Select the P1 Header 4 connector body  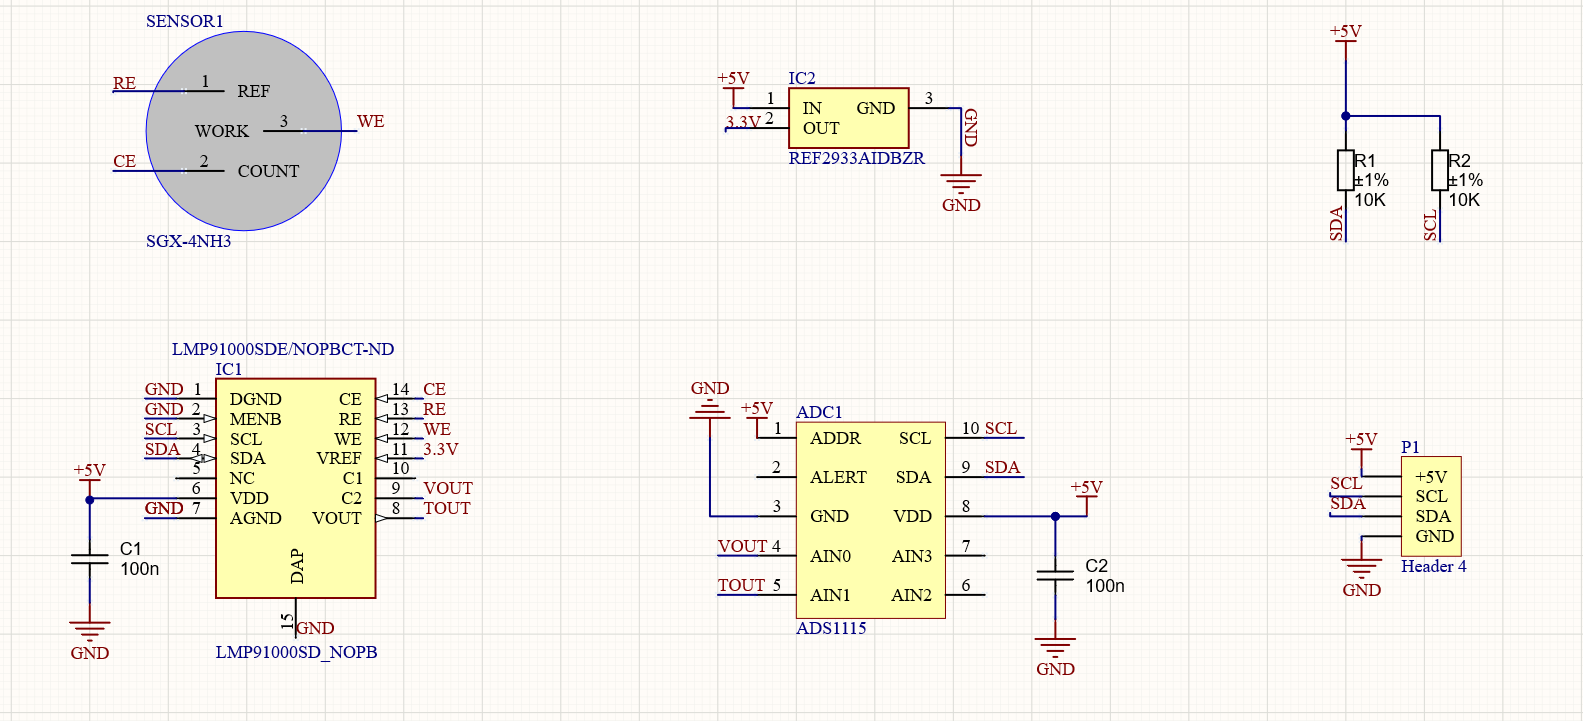click(x=1431, y=506)
